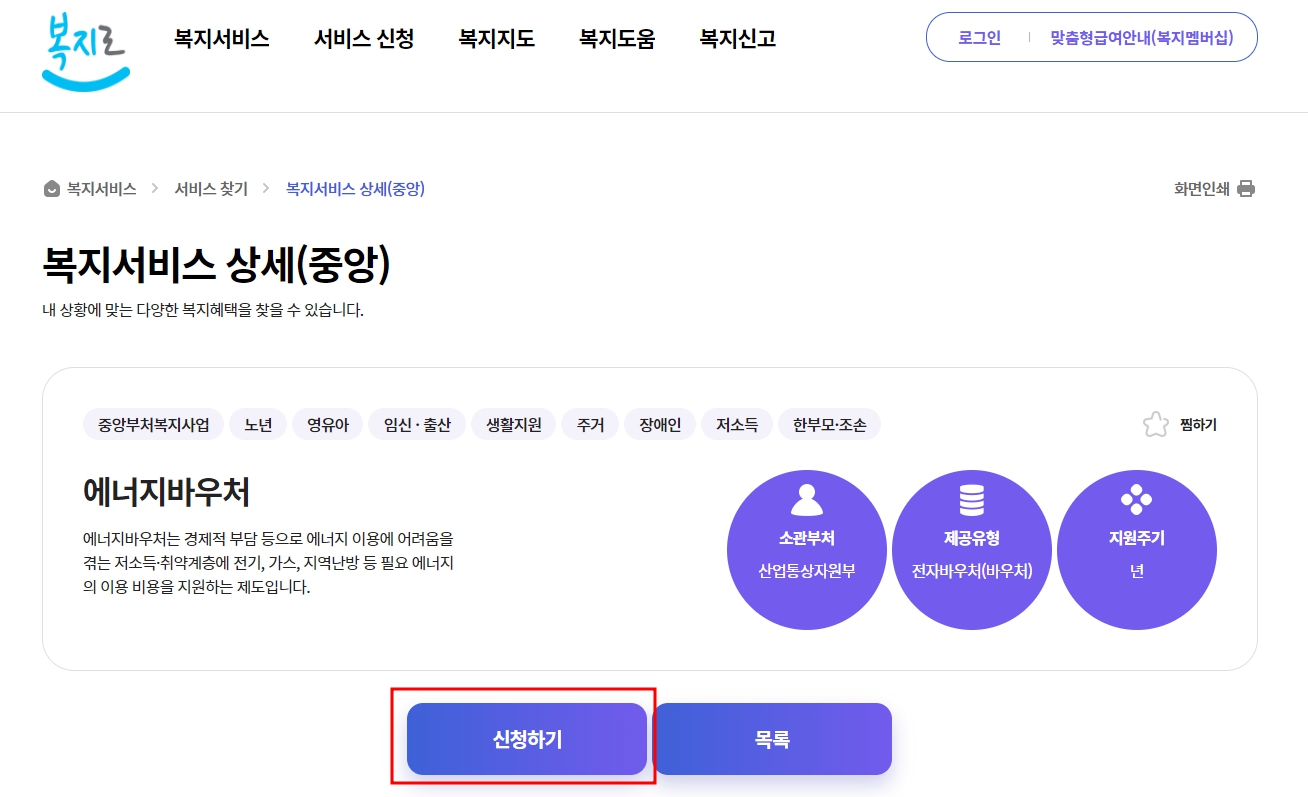The width and height of the screenshot is (1308, 797).
Task: Select the 임신·출산 tag
Action: coord(417,425)
